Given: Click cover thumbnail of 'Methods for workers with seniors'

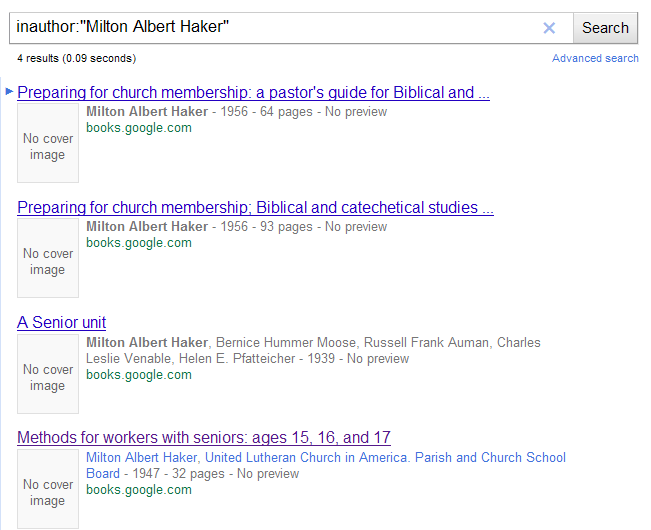Looking at the screenshot, I should (x=48, y=488).
